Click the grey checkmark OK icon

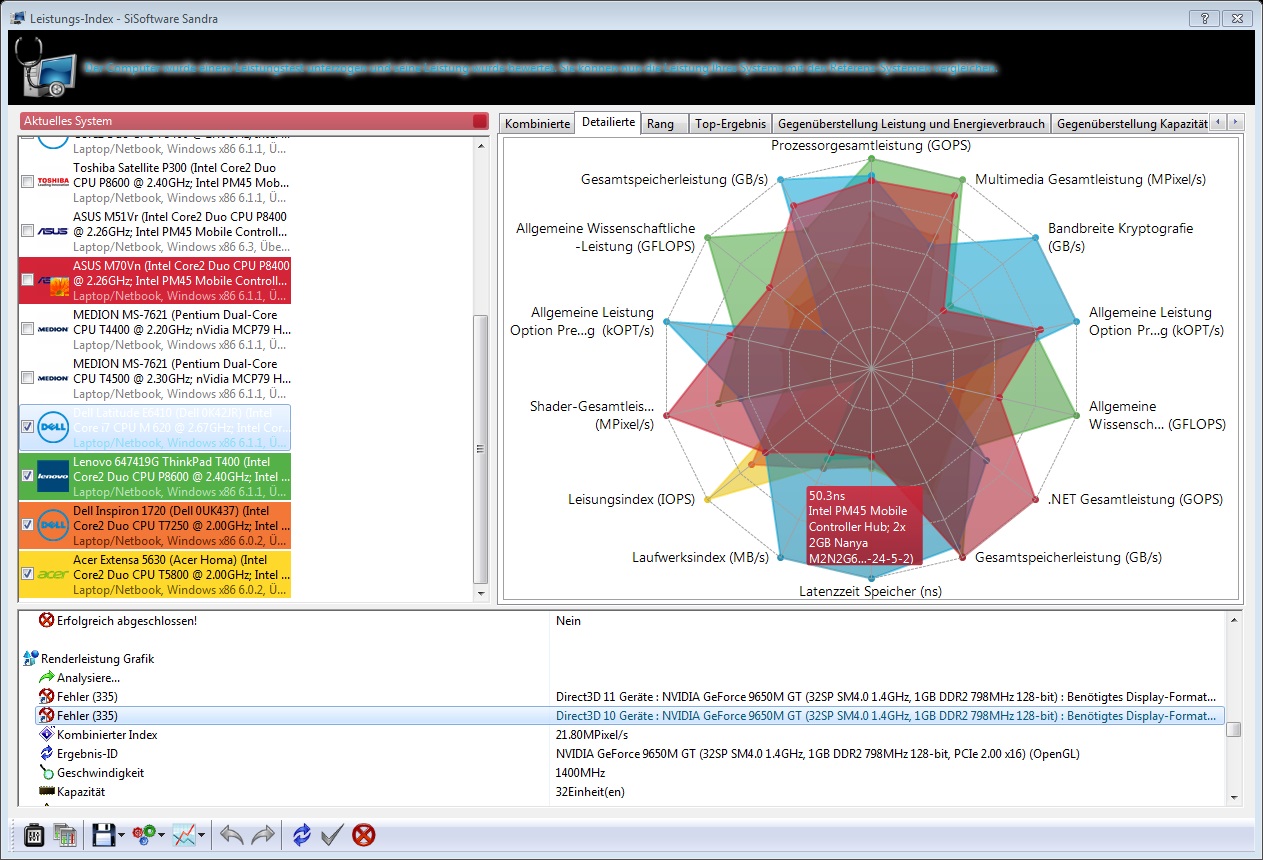tap(333, 834)
